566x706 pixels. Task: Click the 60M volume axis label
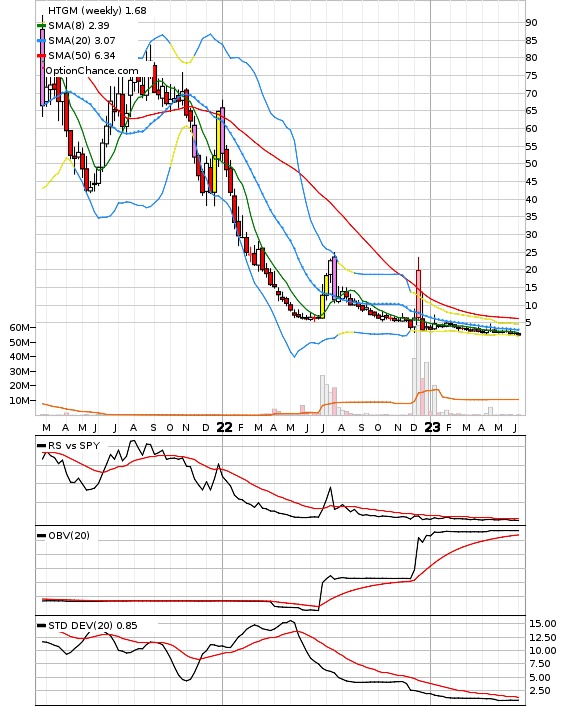19,328
